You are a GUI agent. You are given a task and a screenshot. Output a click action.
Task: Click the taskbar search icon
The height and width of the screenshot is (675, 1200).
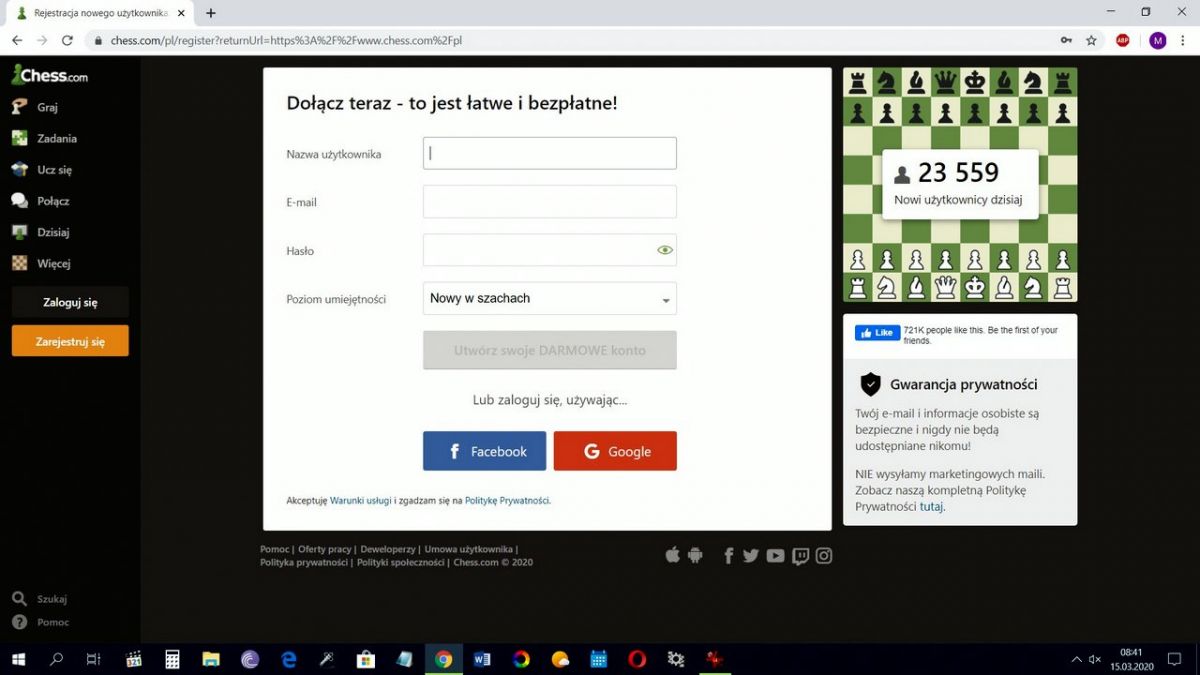(x=56, y=659)
